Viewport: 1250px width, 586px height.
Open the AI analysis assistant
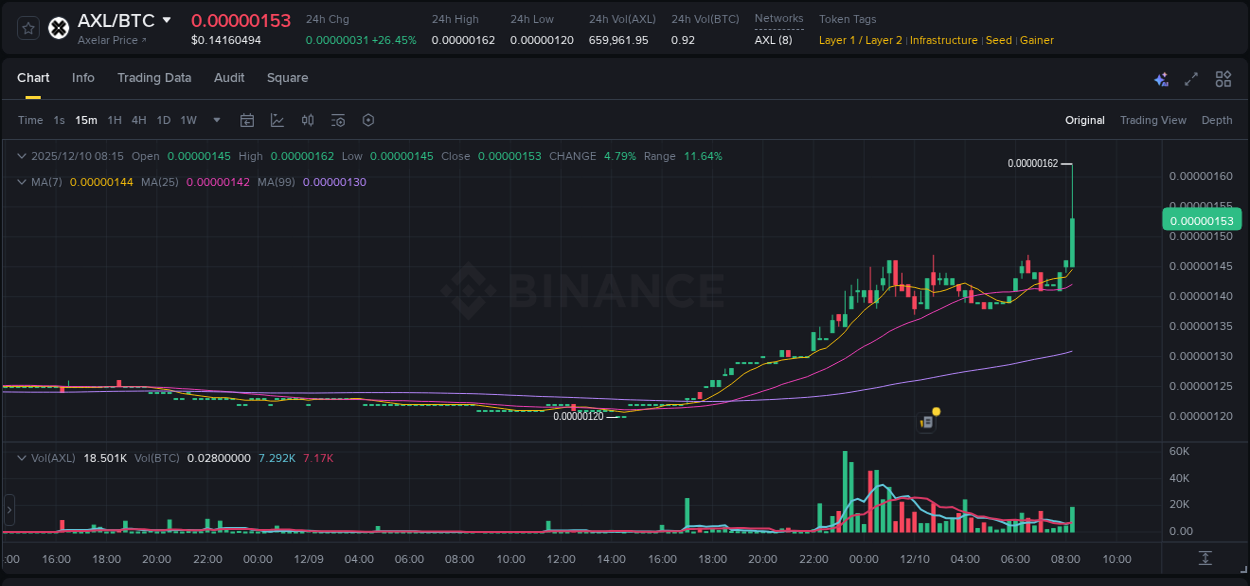[1161, 79]
